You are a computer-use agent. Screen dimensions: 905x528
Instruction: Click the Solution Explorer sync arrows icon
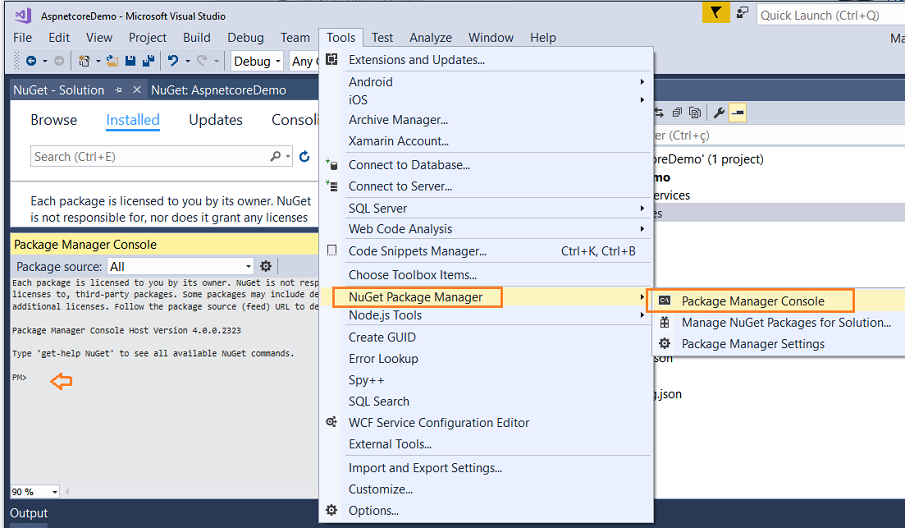click(x=659, y=113)
